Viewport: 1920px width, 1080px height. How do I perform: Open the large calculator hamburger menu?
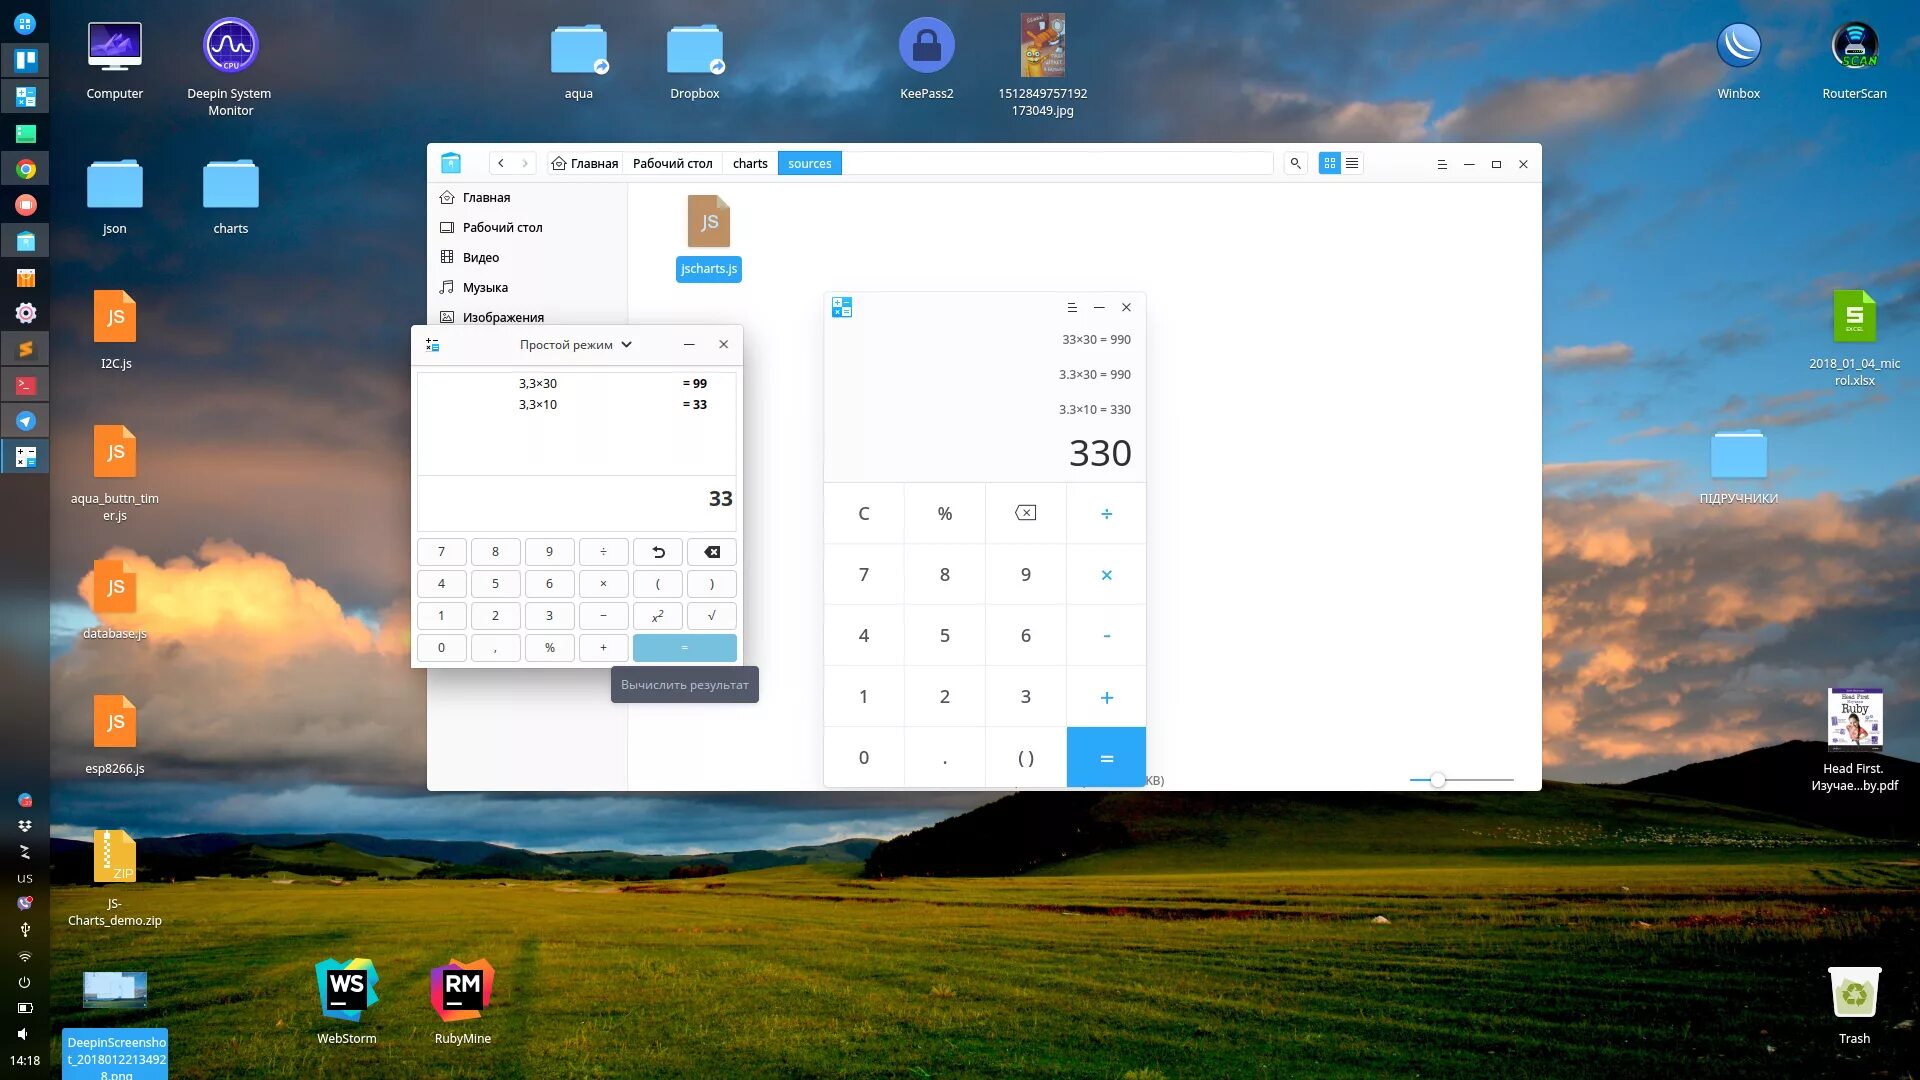[x=1072, y=307]
